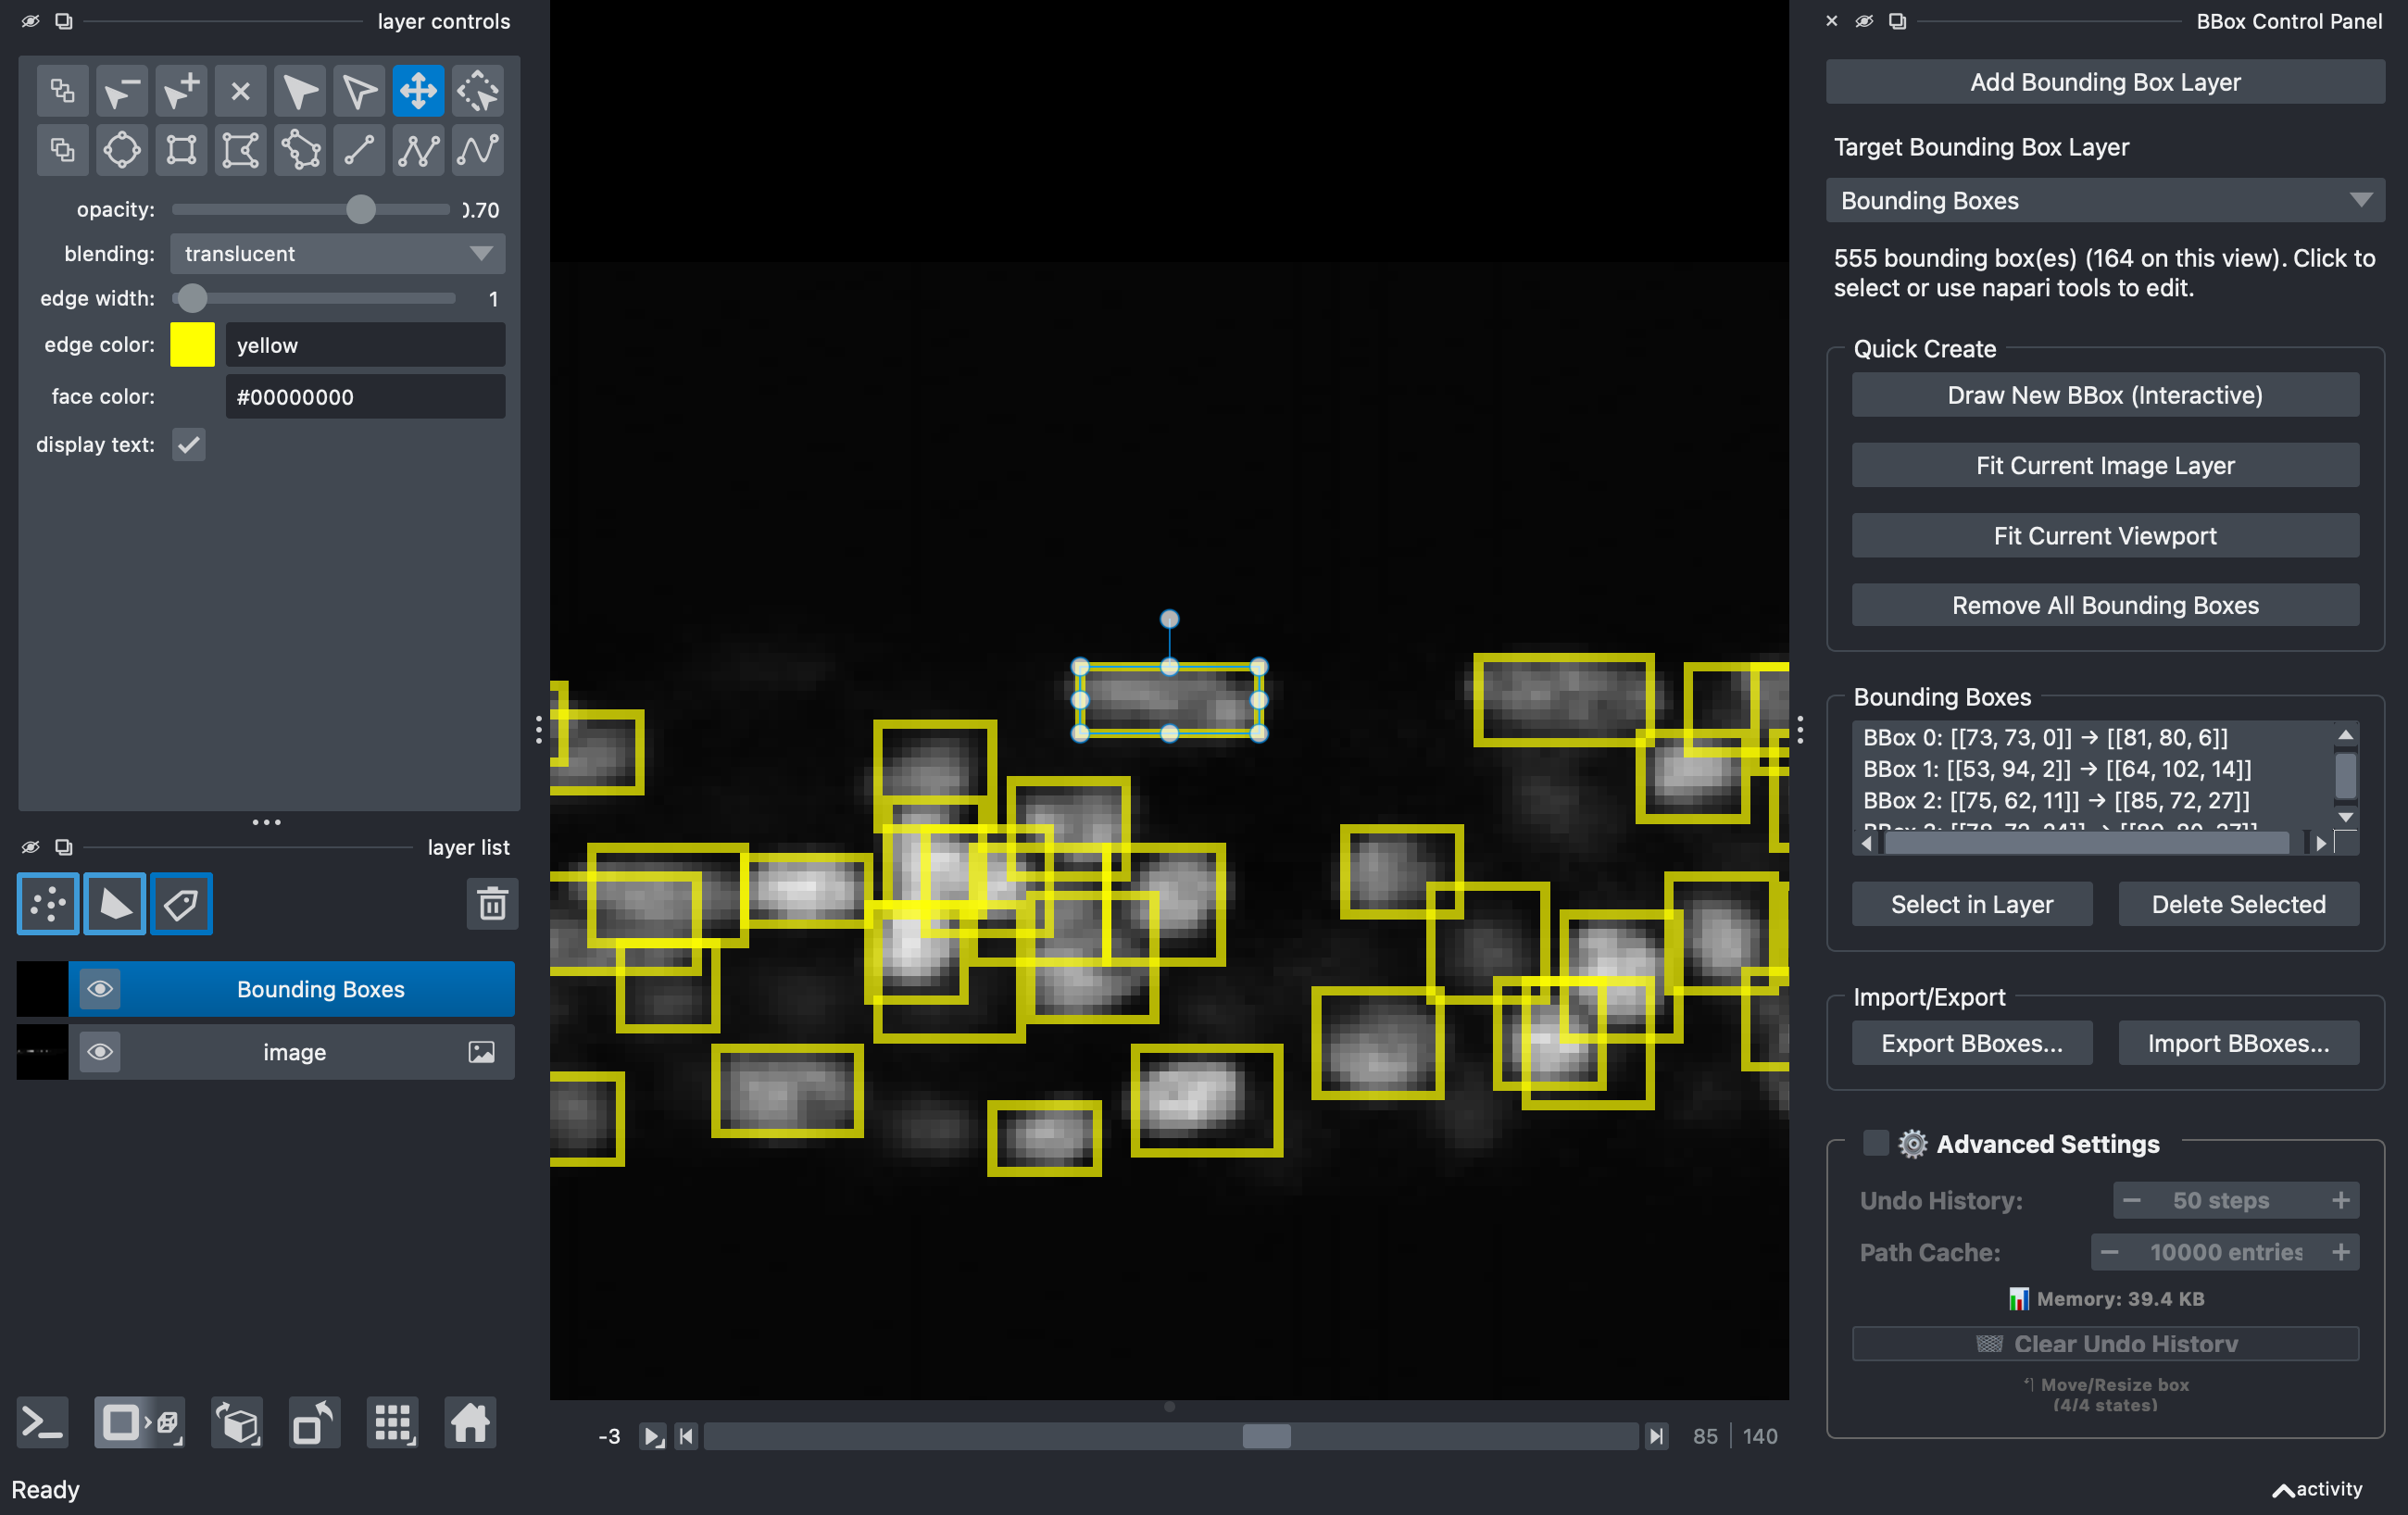Toggle 2D/3D view mode
Image resolution: width=2408 pixels, height=1515 pixels.
[139, 1422]
